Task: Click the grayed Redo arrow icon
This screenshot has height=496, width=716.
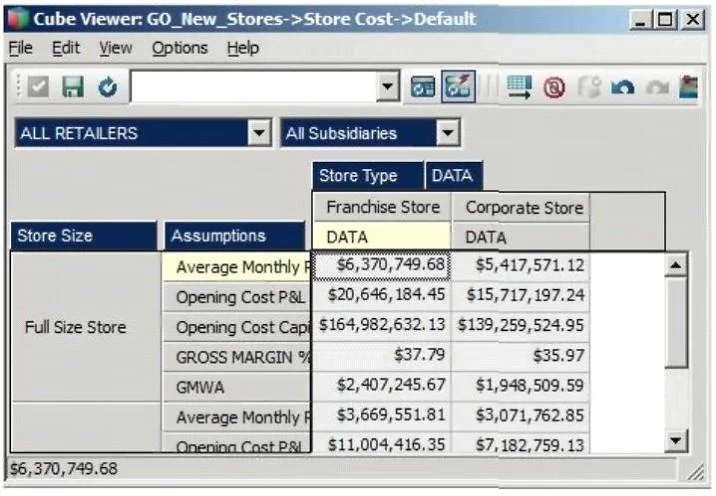Action: [x=658, y=87]
